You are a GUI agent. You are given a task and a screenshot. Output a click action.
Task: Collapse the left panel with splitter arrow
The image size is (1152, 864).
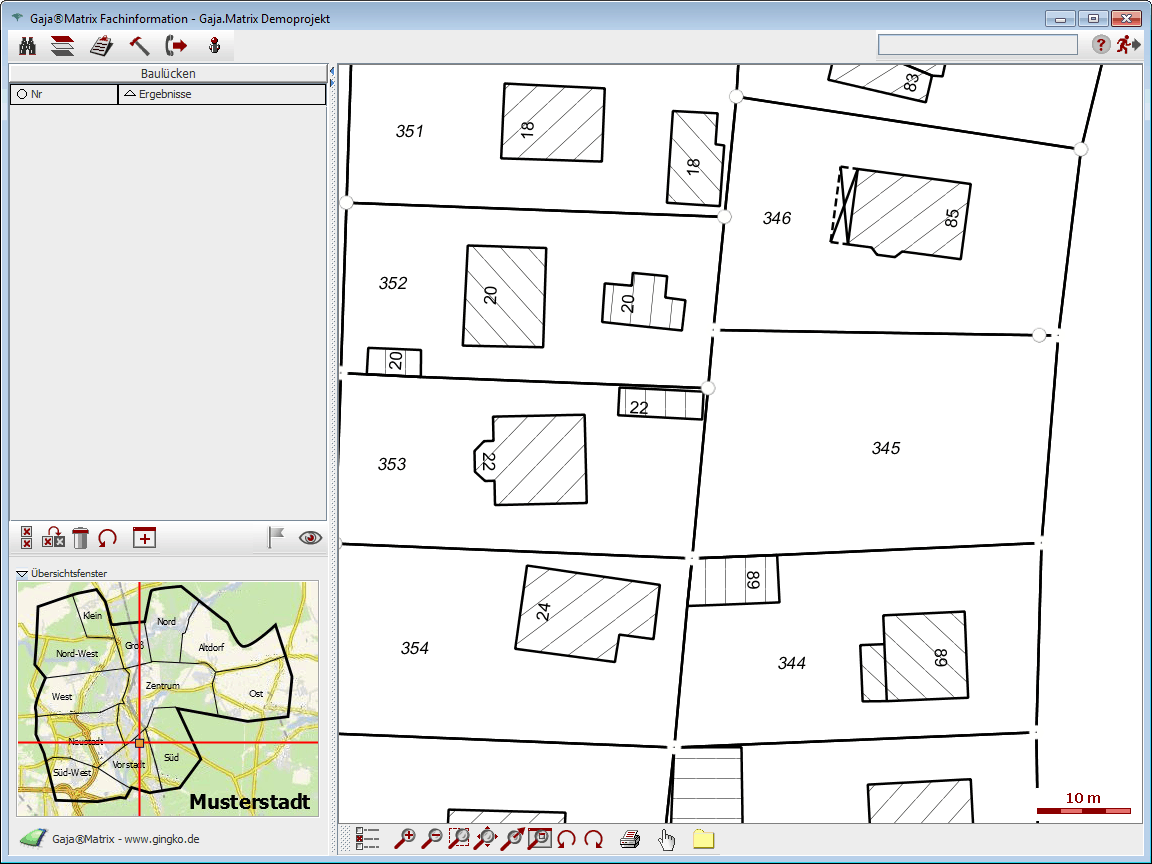(332, 70)
